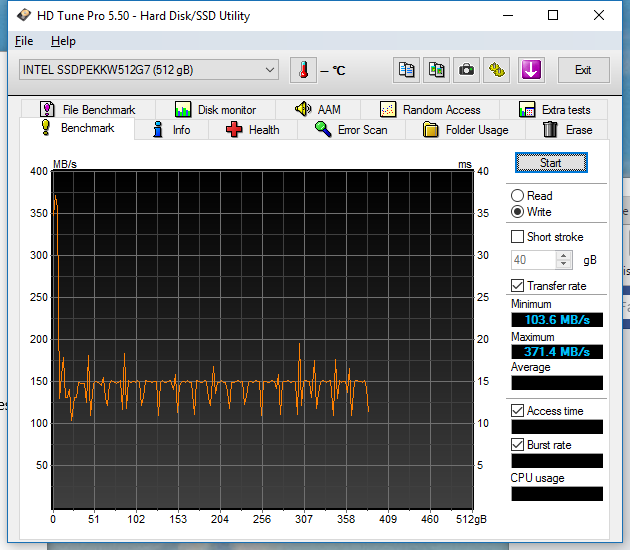Click the temperature thermometer icon
630x550 pixels.
click(x=303, y=70)
